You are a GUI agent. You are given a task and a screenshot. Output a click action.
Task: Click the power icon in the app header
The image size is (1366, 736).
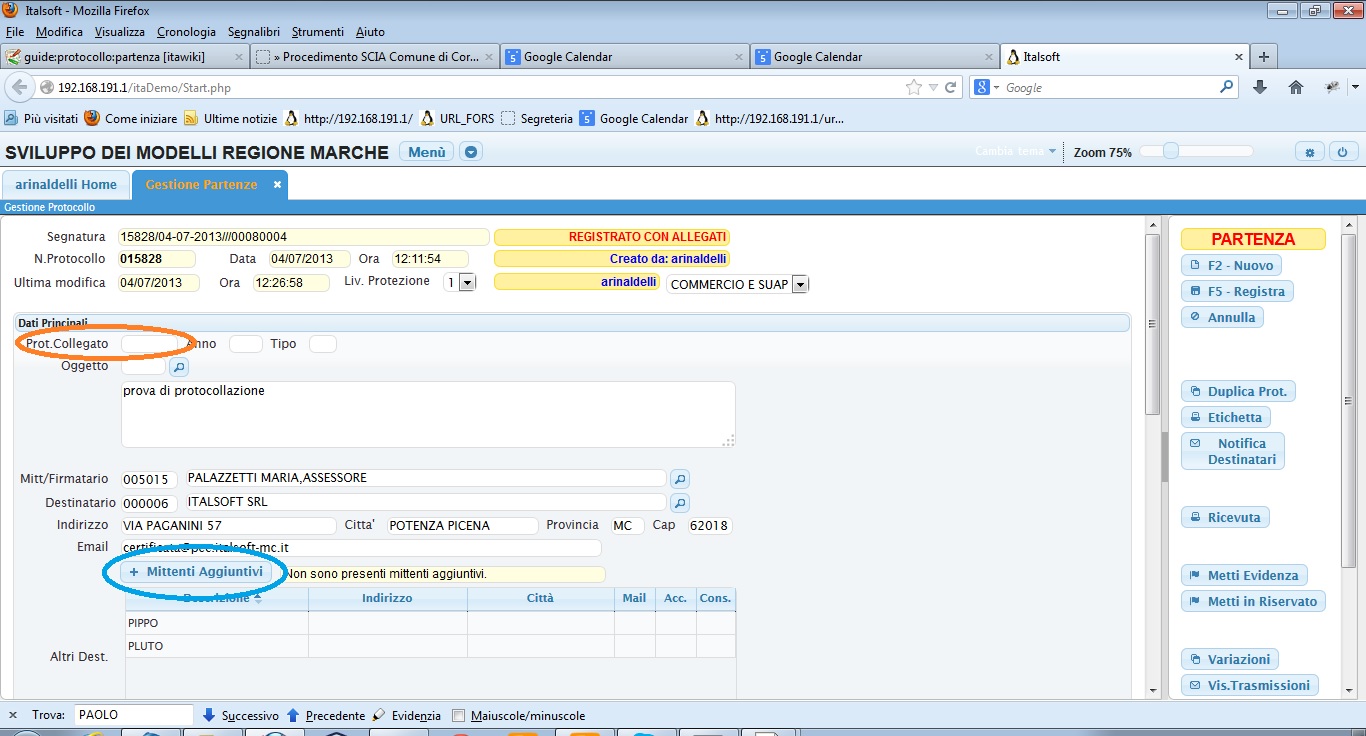(1342, 152)
